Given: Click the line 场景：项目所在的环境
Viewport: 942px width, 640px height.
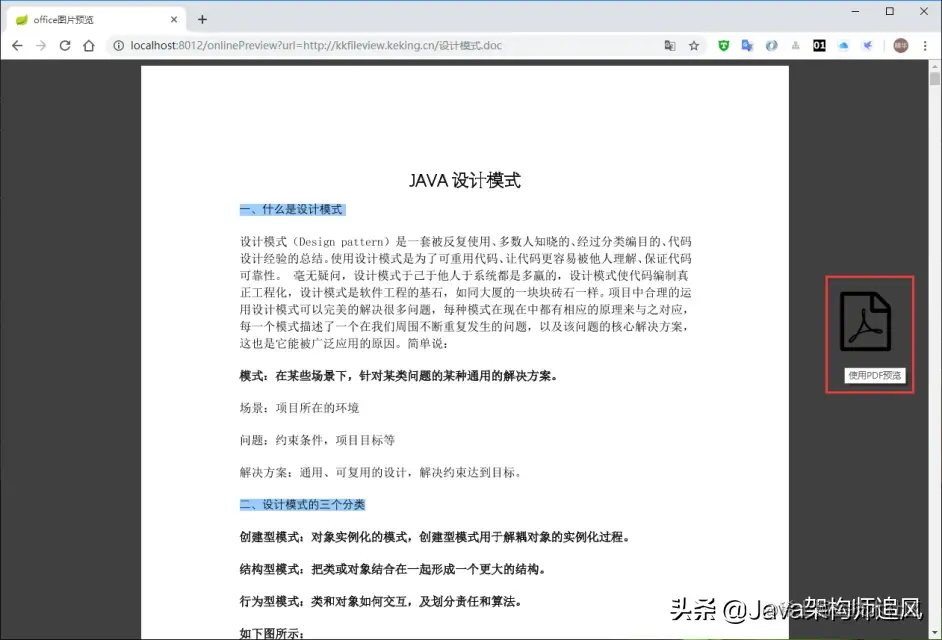Looking at the screenshot, I should pos(299,408).
